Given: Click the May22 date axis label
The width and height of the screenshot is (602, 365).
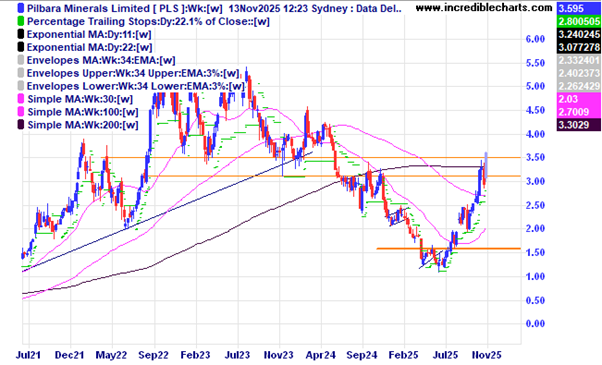Looking at the screenshot, I should pos(111,355).
